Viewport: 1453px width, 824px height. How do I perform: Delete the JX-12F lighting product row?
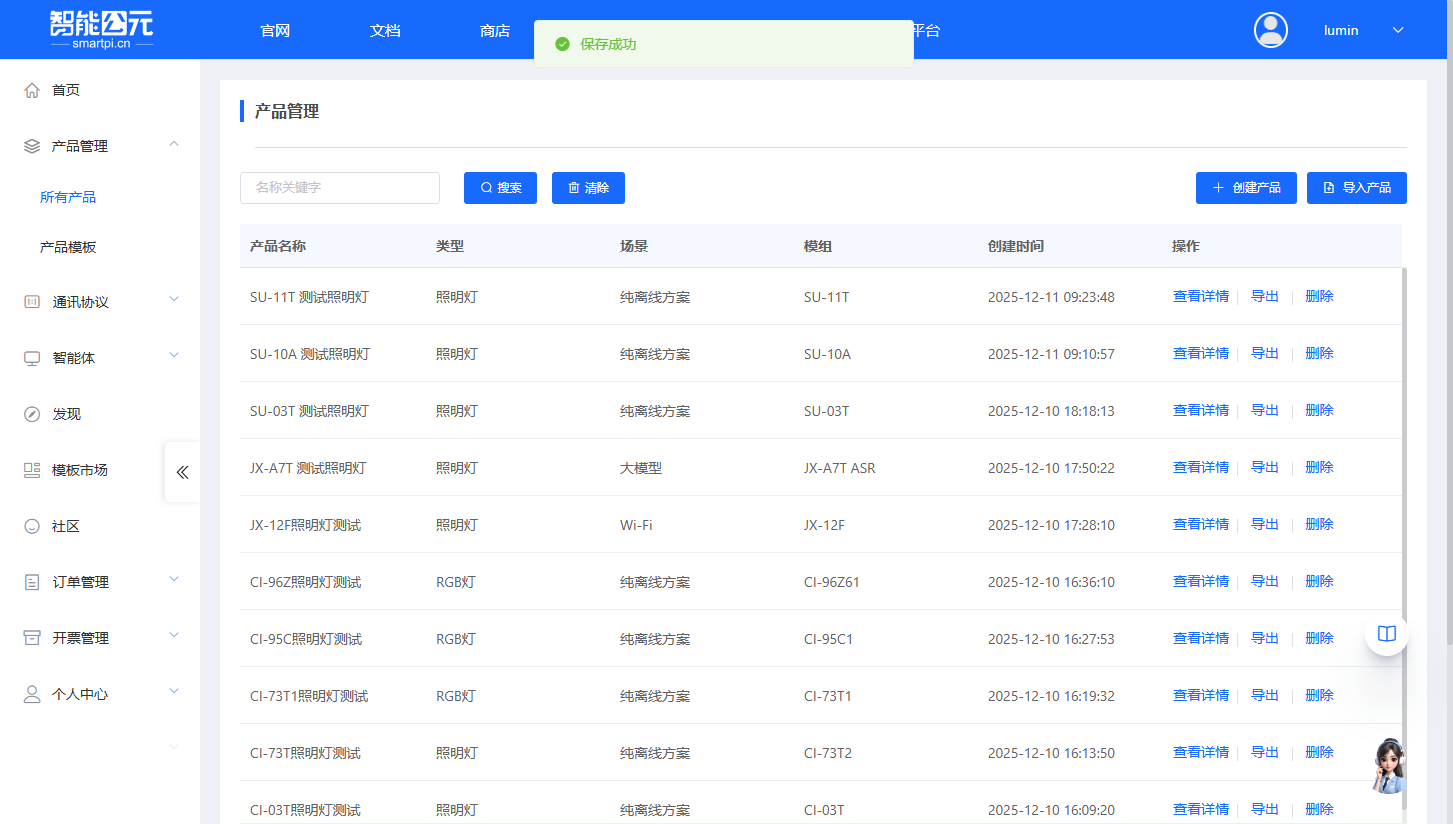[x=1319, y=524]
